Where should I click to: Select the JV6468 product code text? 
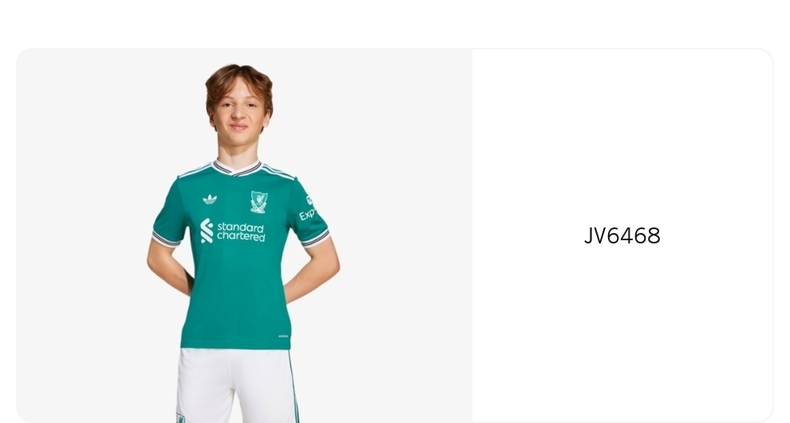[622, 236]
